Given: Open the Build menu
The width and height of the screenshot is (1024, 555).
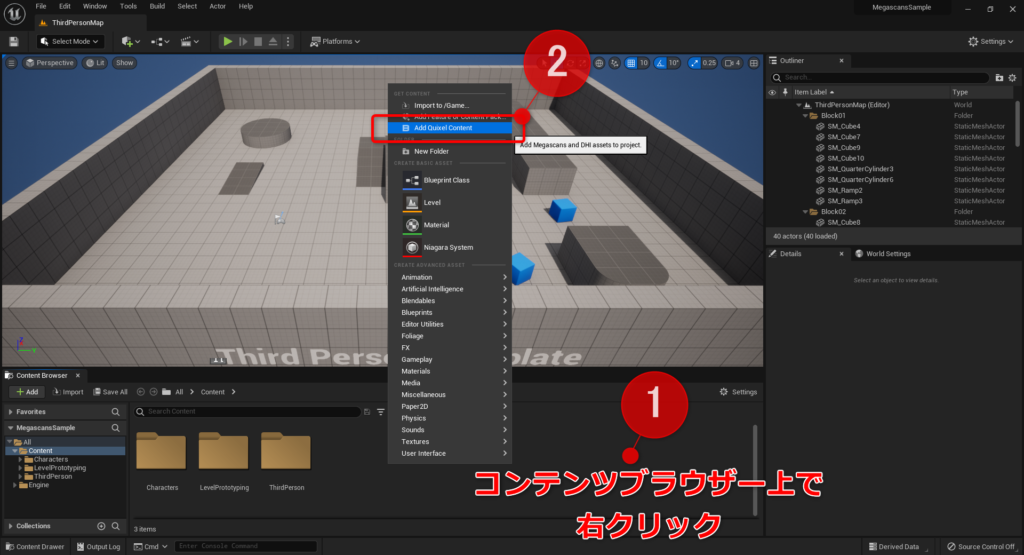Looking at the screenshot, I should [157, 7].
